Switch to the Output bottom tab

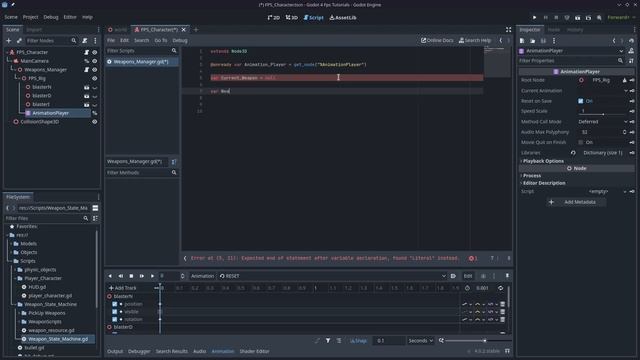[115, 351]
